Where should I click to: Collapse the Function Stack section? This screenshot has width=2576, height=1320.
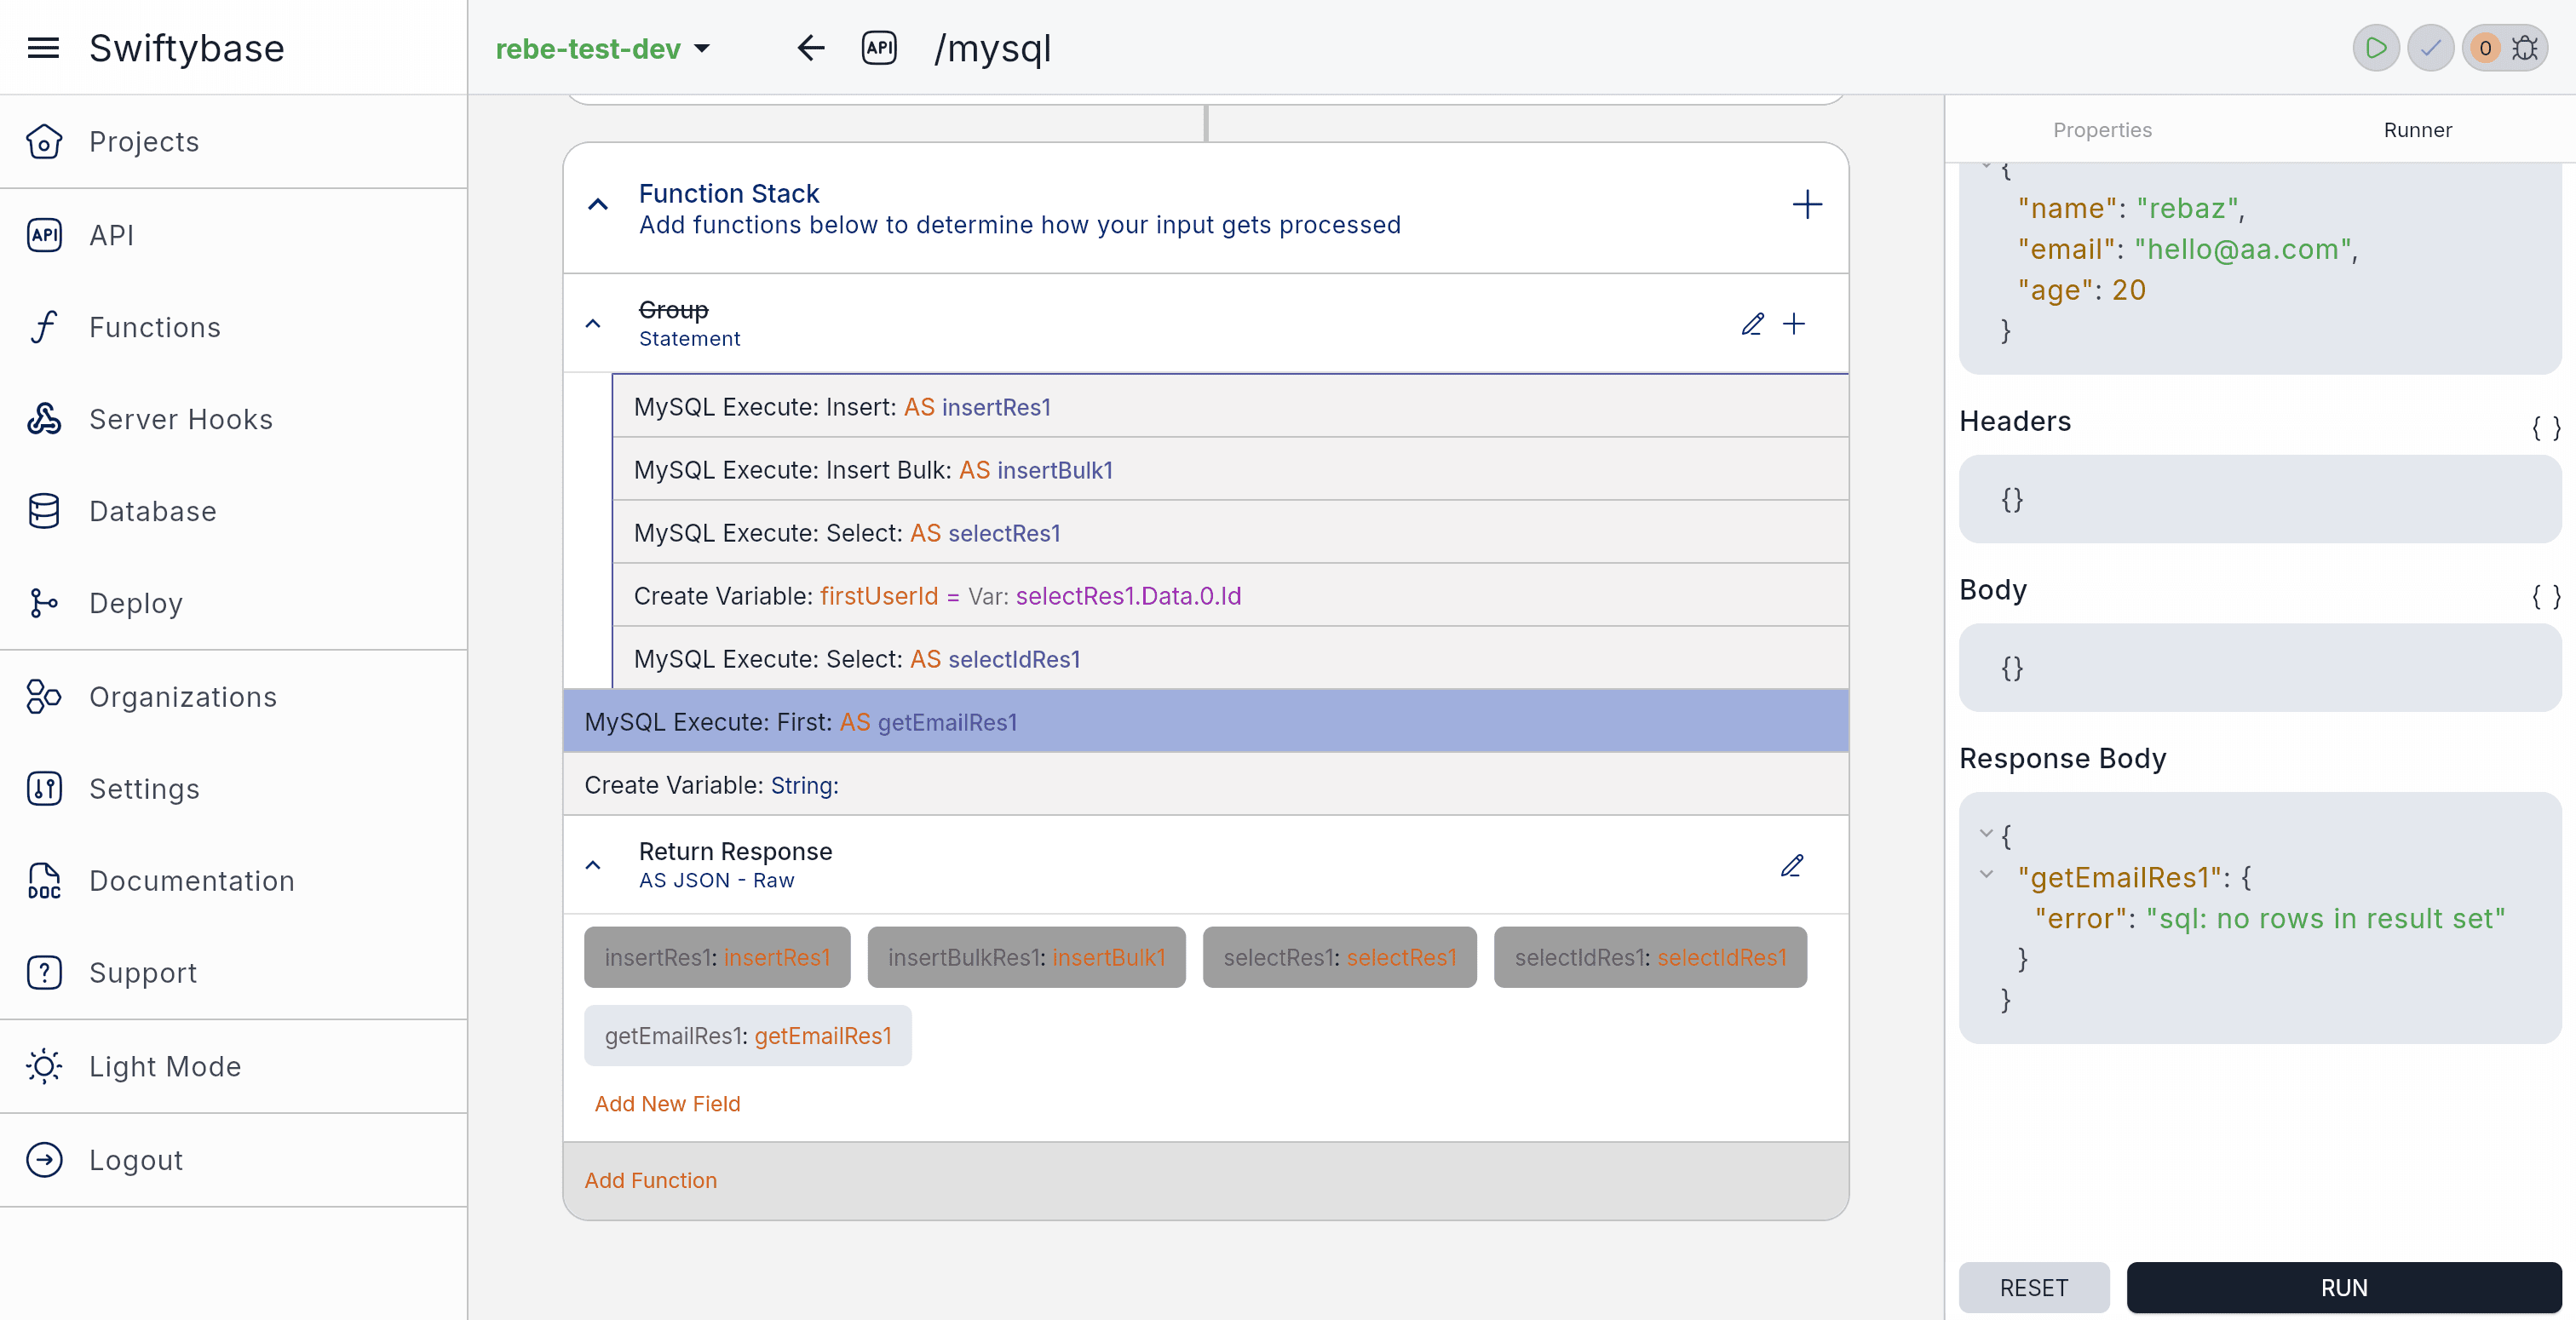point(598,205)
